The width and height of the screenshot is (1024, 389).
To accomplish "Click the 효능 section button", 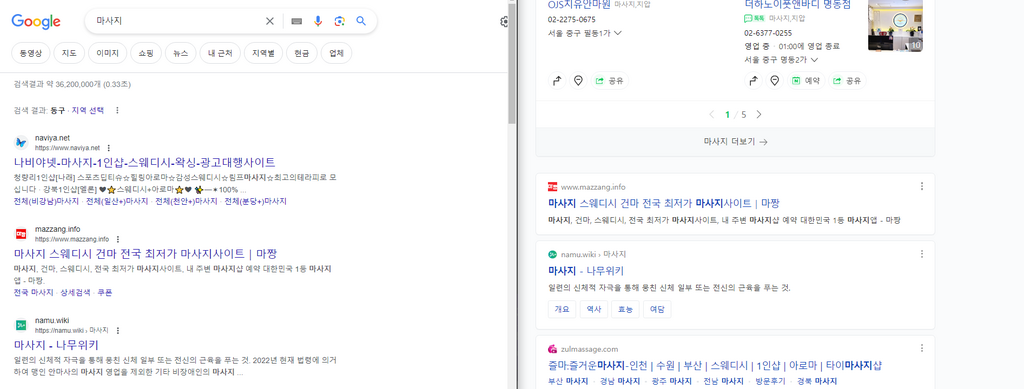I will [625, 309].
